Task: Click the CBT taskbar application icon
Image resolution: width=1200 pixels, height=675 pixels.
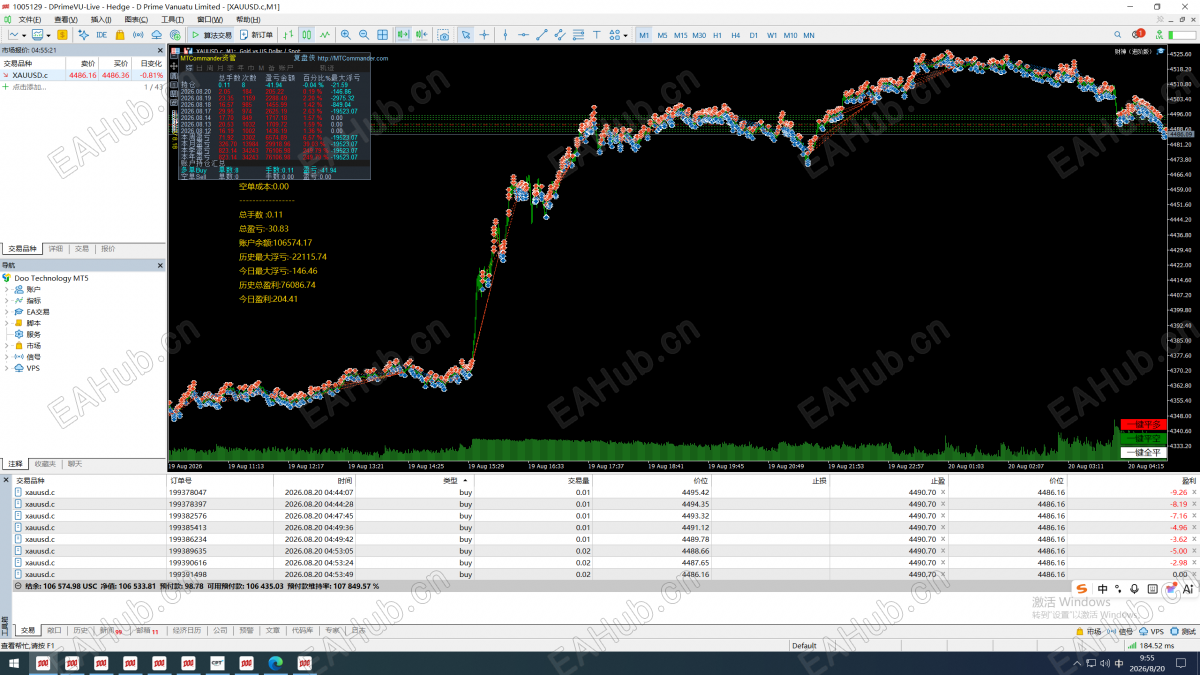Action: coord(217,662)
